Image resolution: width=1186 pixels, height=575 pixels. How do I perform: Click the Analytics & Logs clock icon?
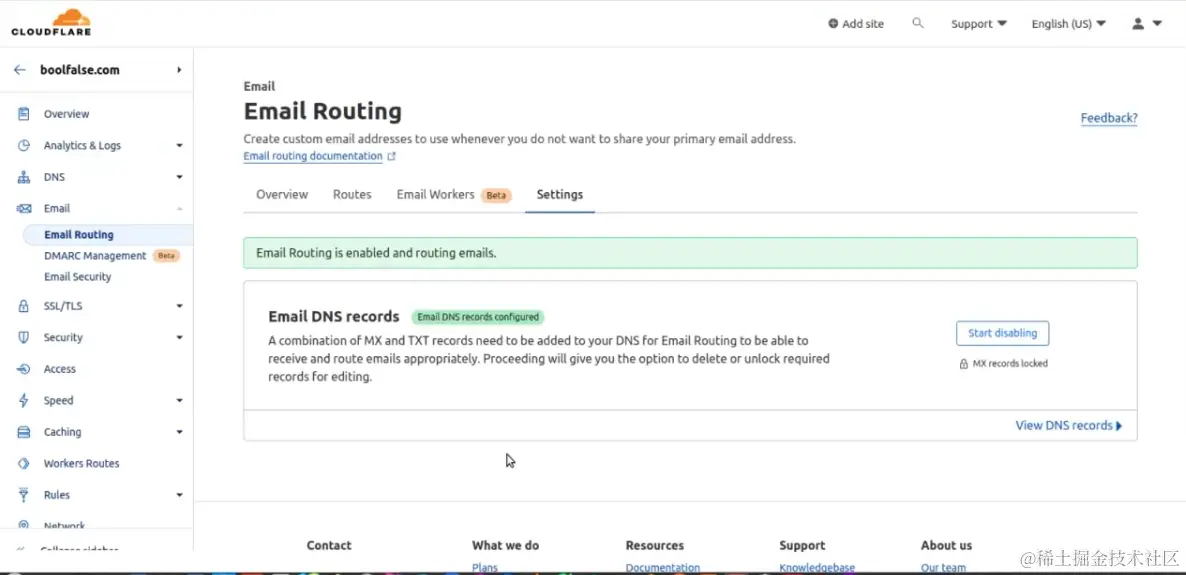23,145
